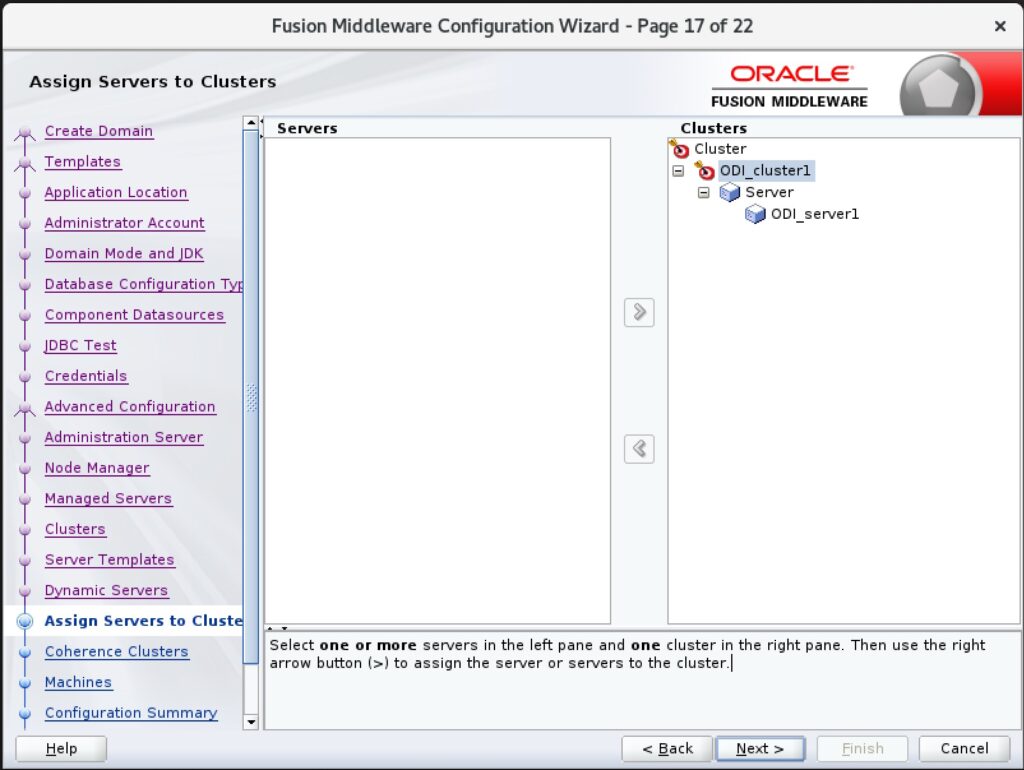Image resolution: width=1024 pixels, height=770 pixels.
Task: Open Administration Server step
Action: [123, 438]
